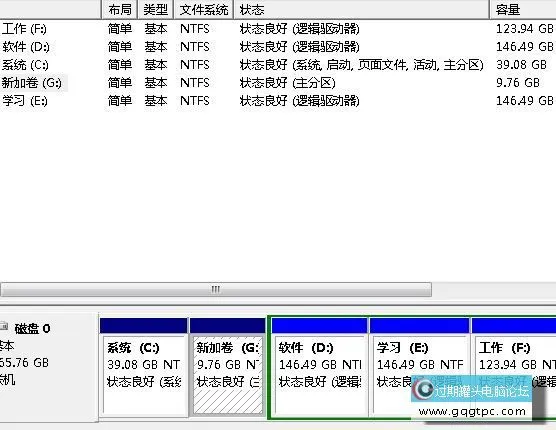Select the 系统 (C:) volume row
Viewport: 556px width, 430px height.
tap(278, 65)
